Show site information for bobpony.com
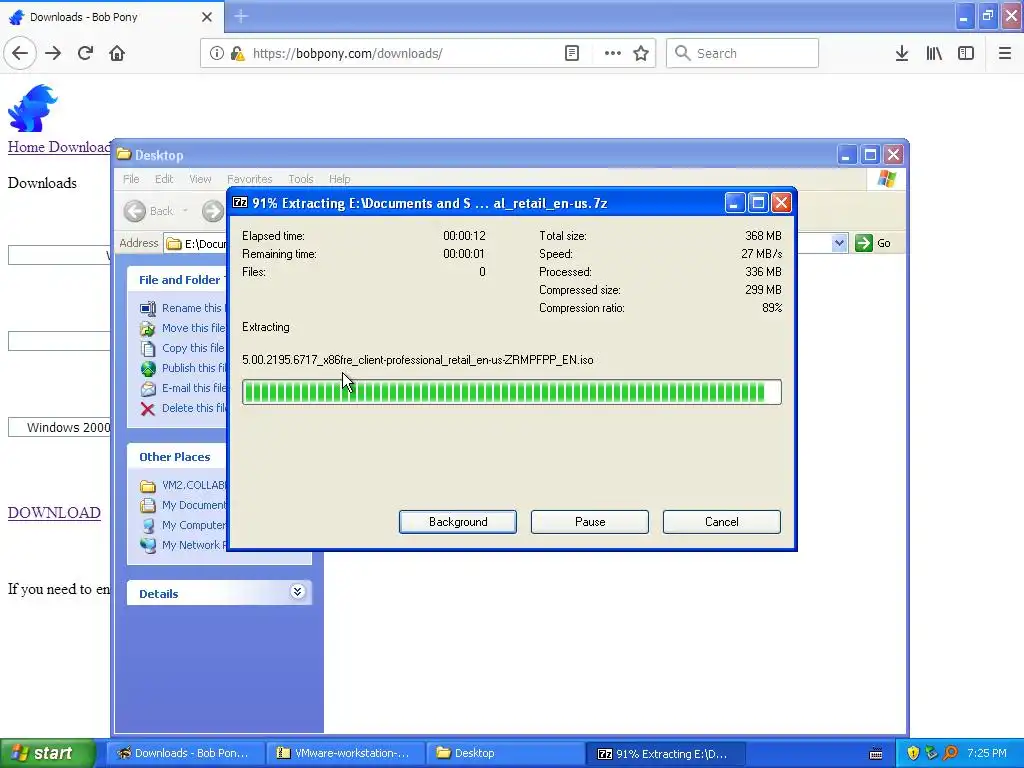 [217, 53]
